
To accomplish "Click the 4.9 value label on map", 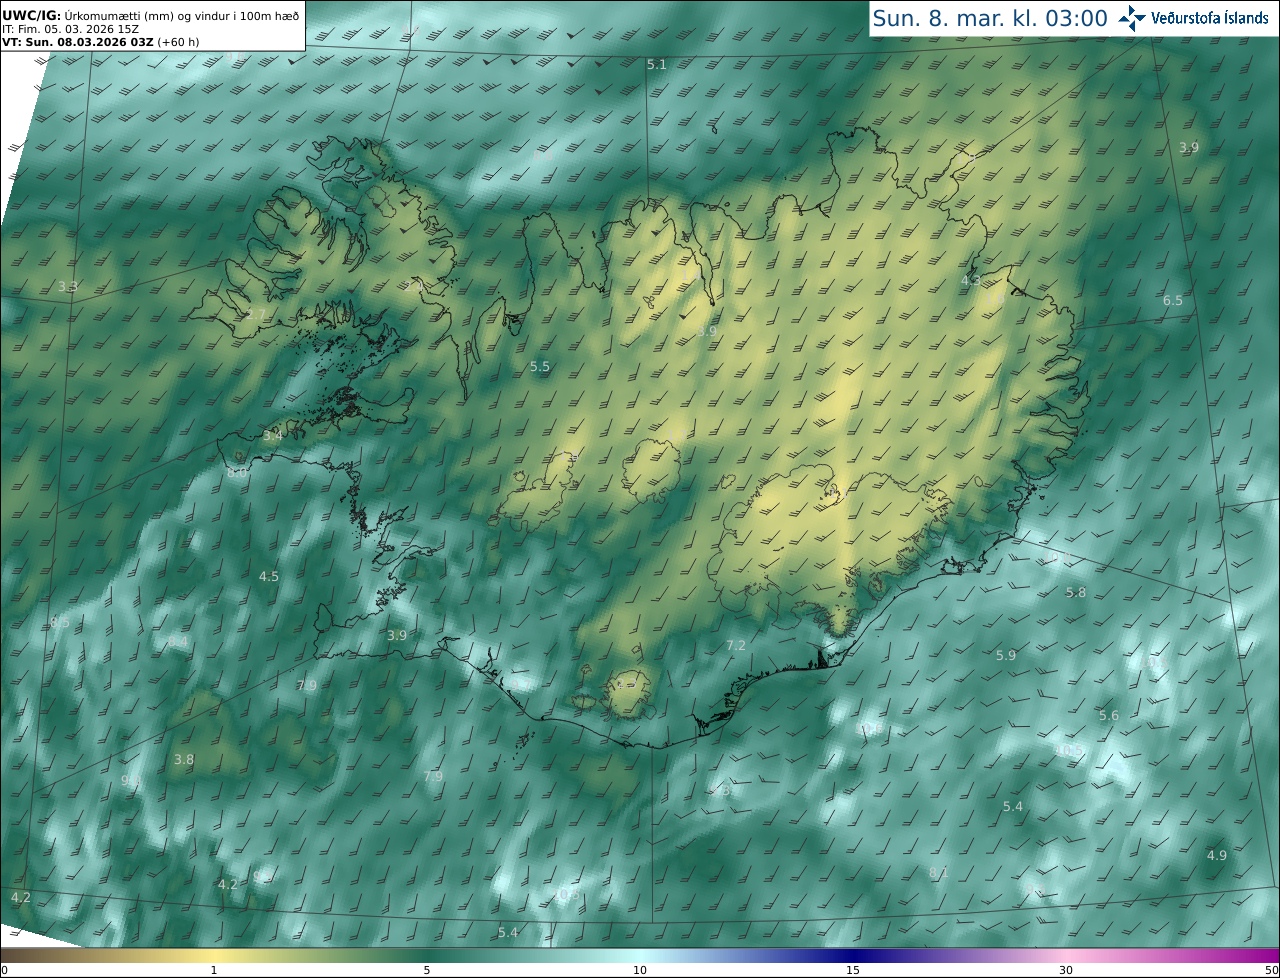I will (1217, 856).
